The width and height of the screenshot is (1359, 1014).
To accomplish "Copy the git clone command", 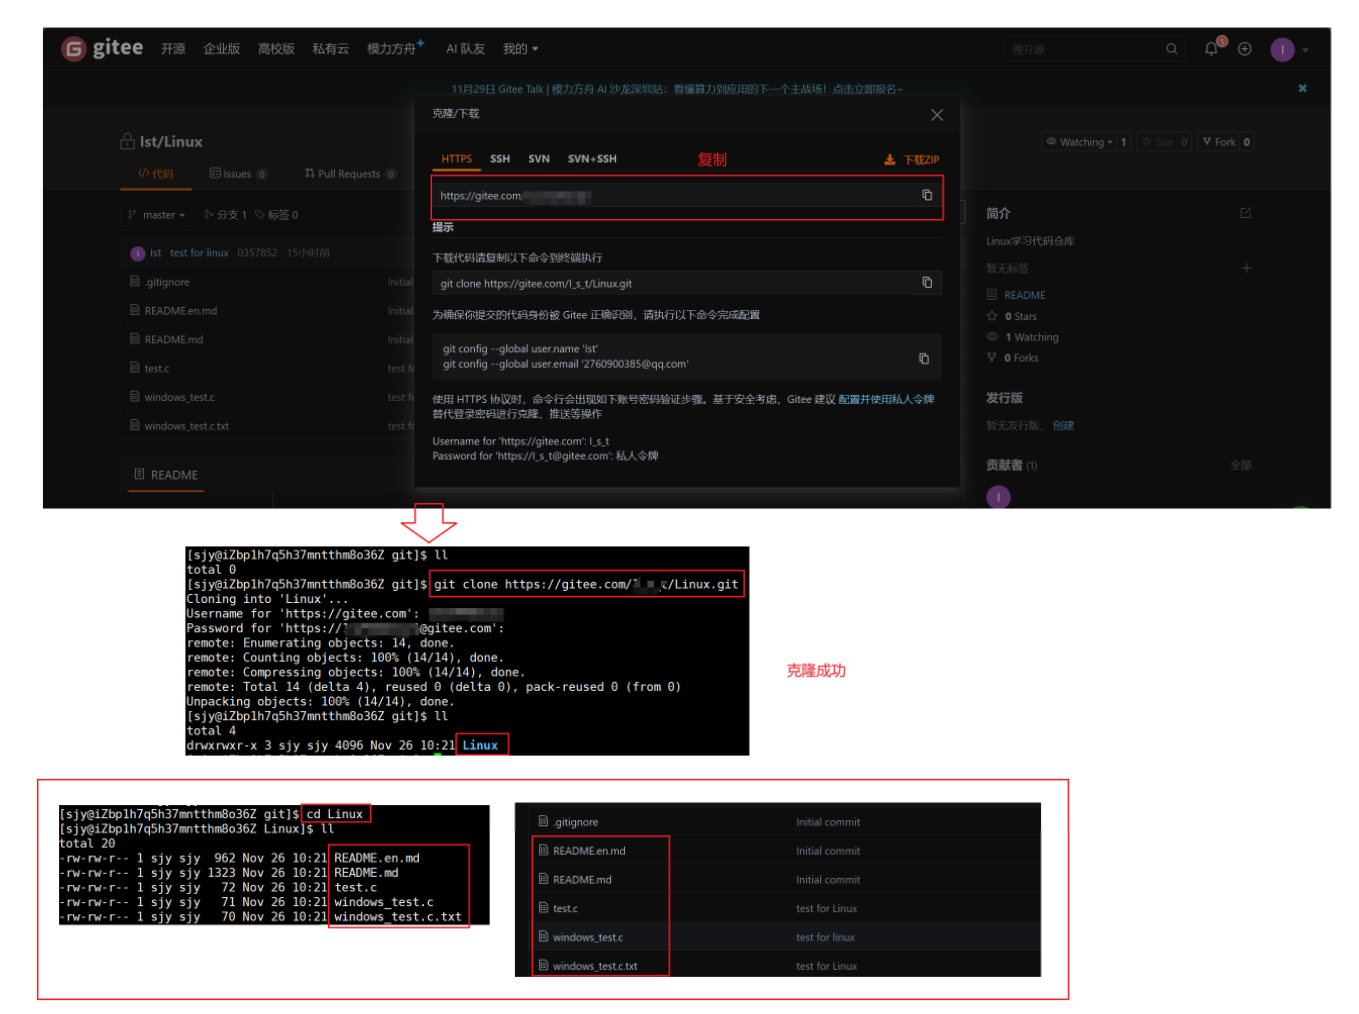I will tap(927, 283).
